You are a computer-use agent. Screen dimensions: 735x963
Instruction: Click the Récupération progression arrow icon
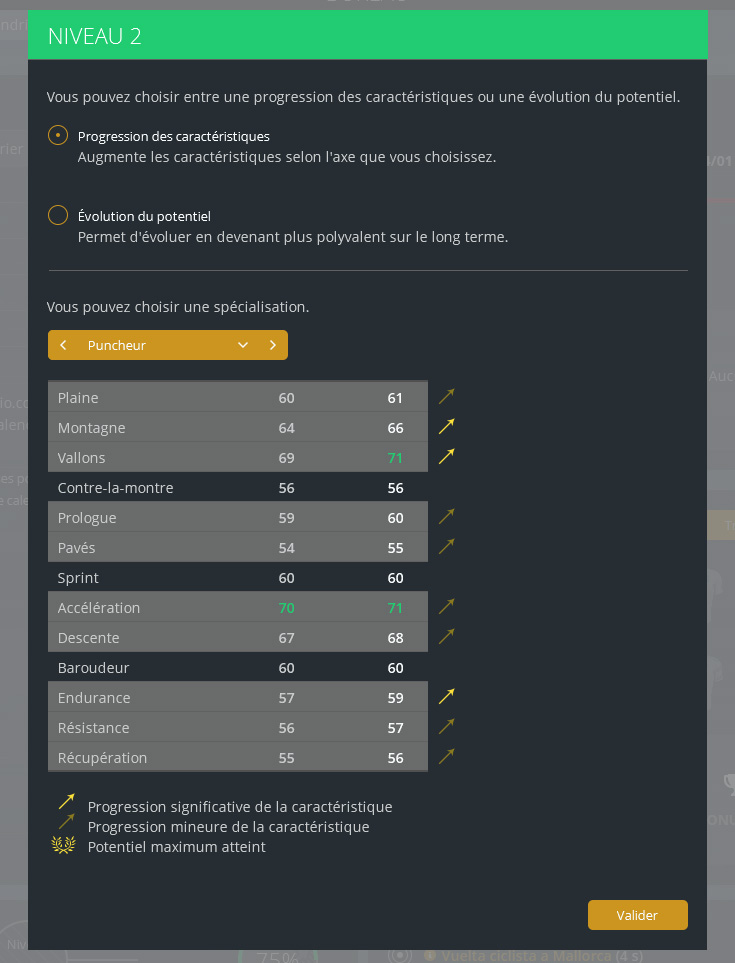(446, 757)
